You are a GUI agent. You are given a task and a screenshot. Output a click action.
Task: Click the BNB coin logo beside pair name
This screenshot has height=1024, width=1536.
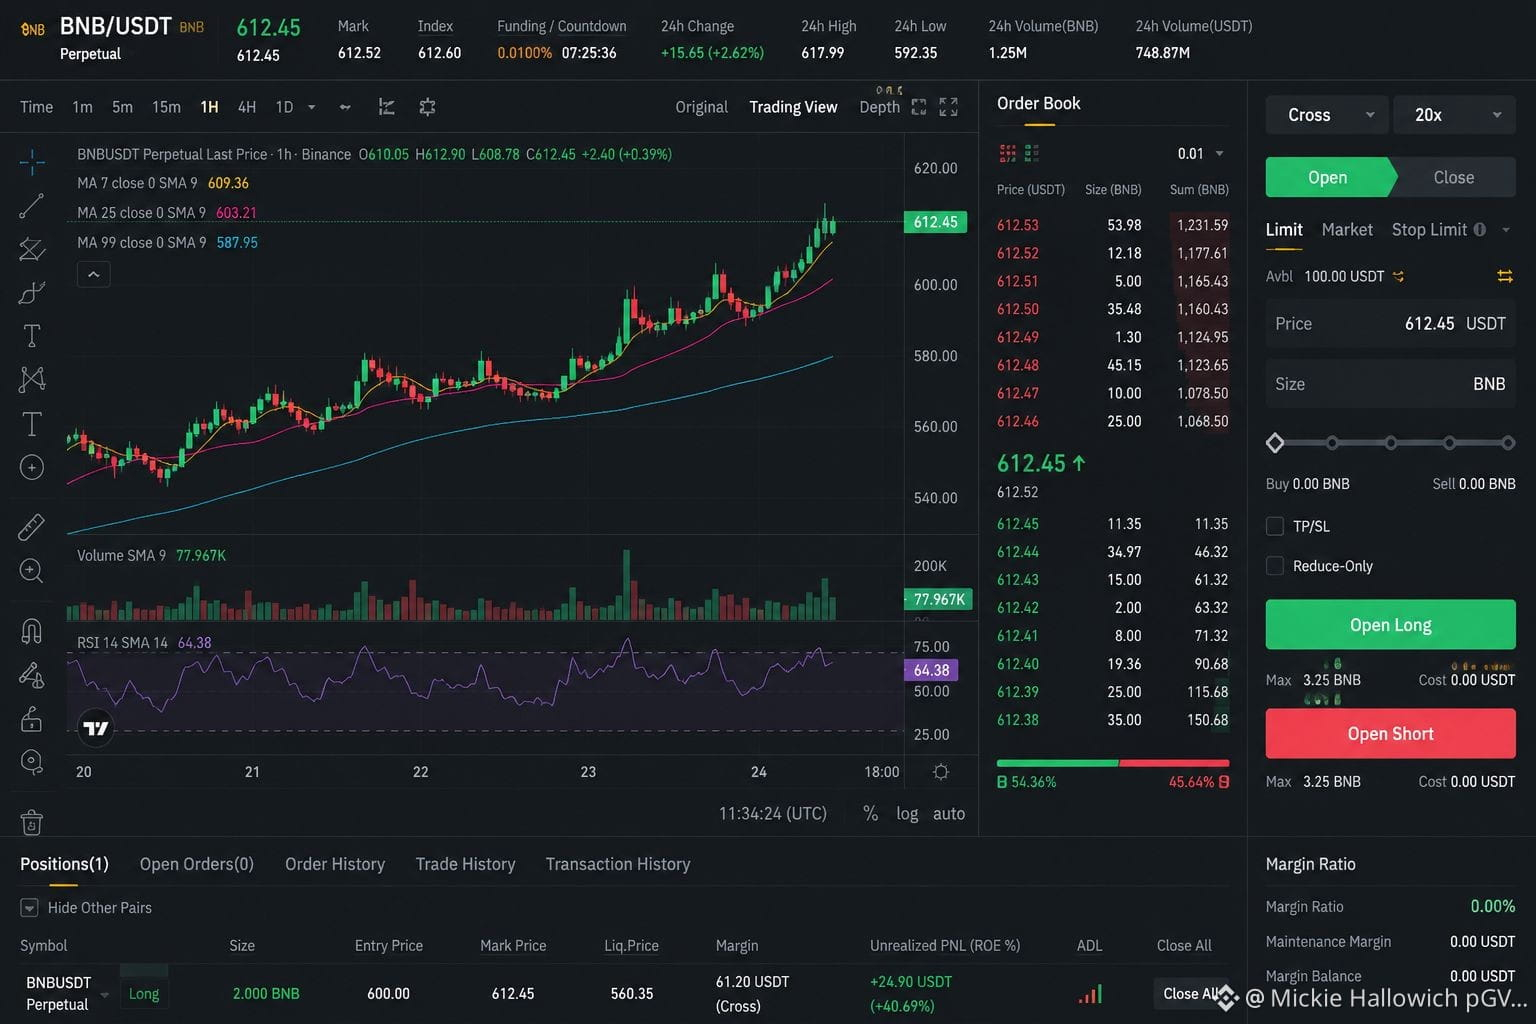[33, 30]
